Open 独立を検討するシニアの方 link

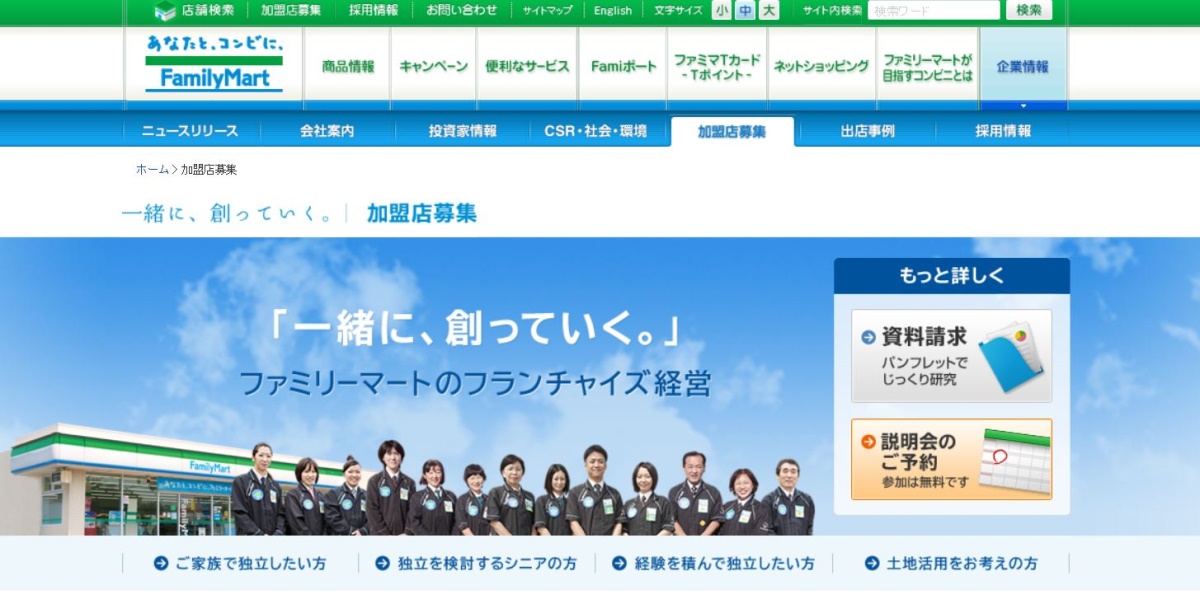487,564
